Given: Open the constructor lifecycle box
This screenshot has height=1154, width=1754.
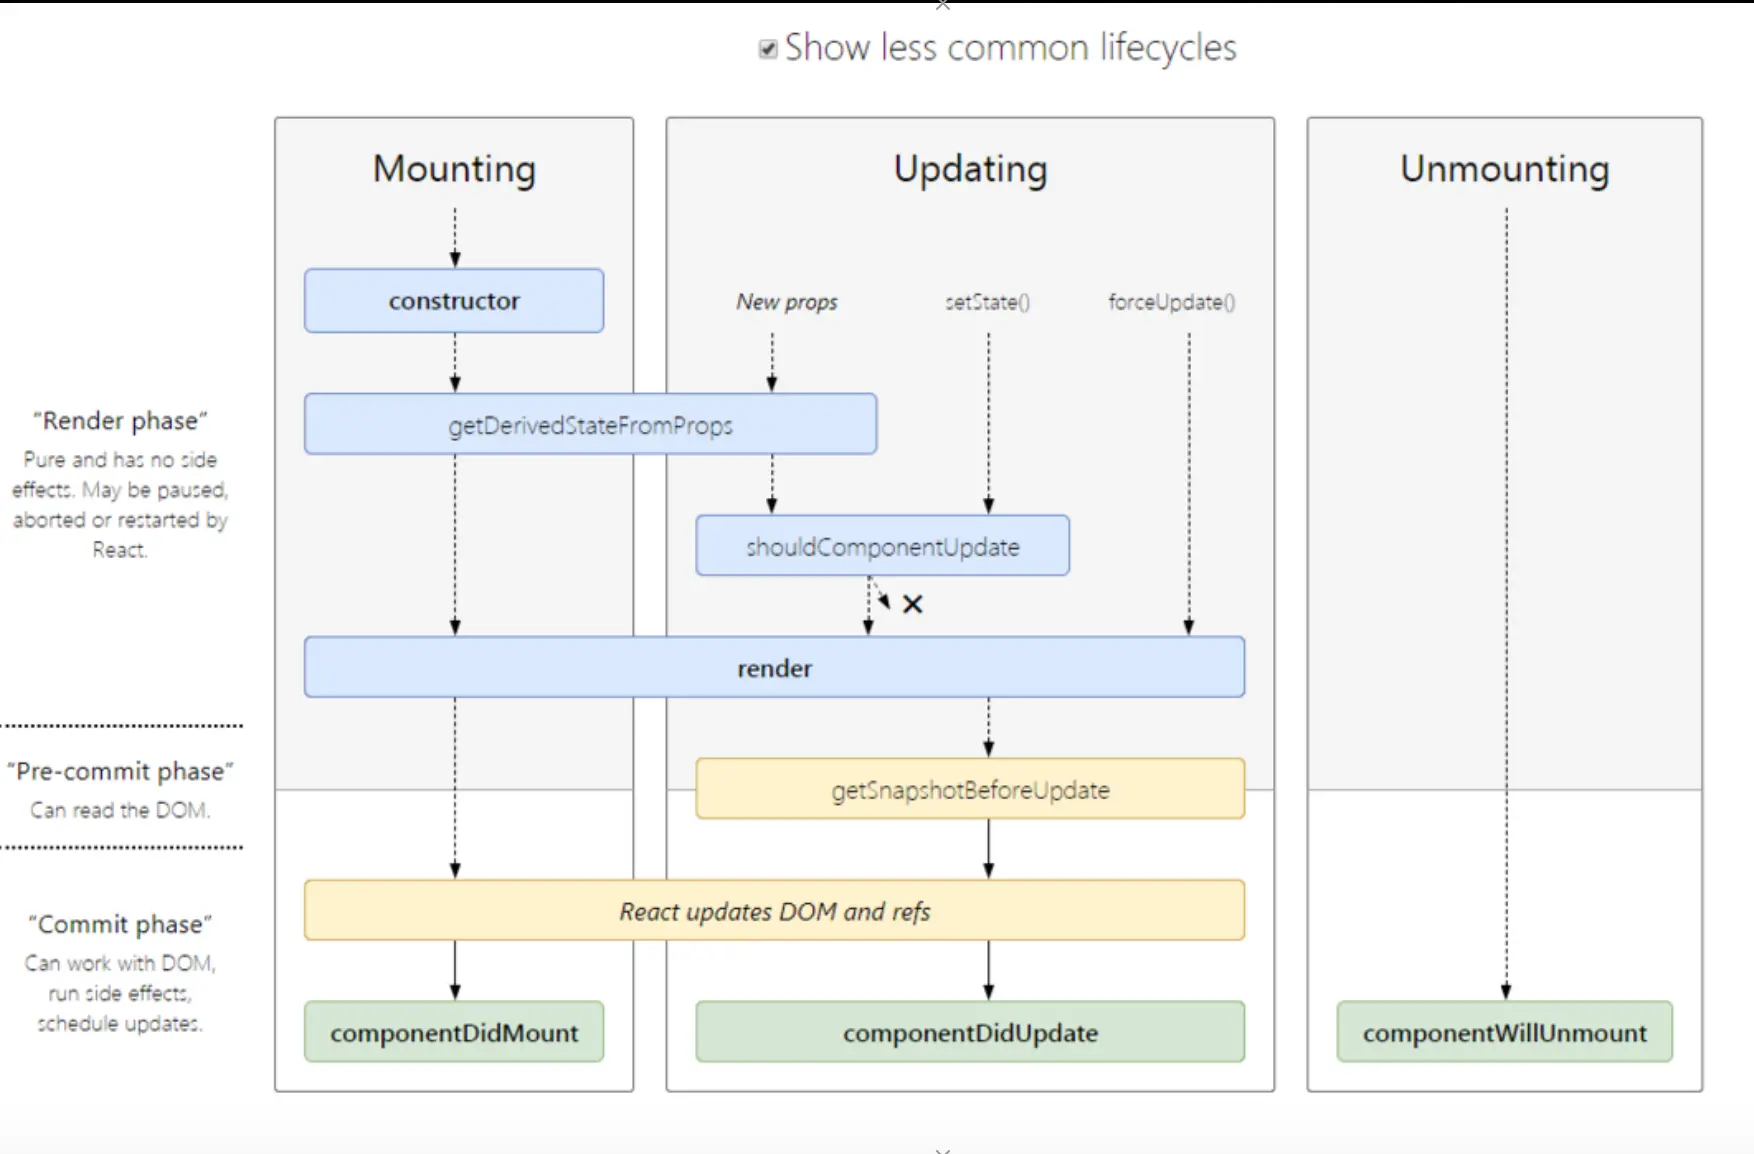Looking at the screenshot, I should (454, 301).
